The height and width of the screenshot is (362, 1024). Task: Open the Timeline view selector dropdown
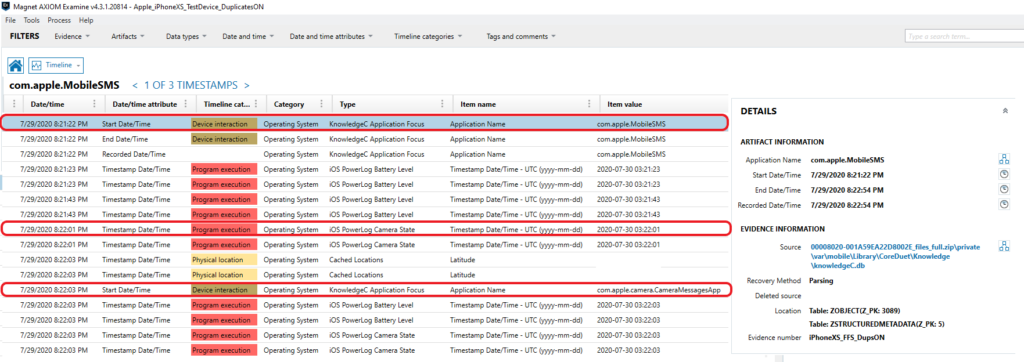(x=56, y=65)
